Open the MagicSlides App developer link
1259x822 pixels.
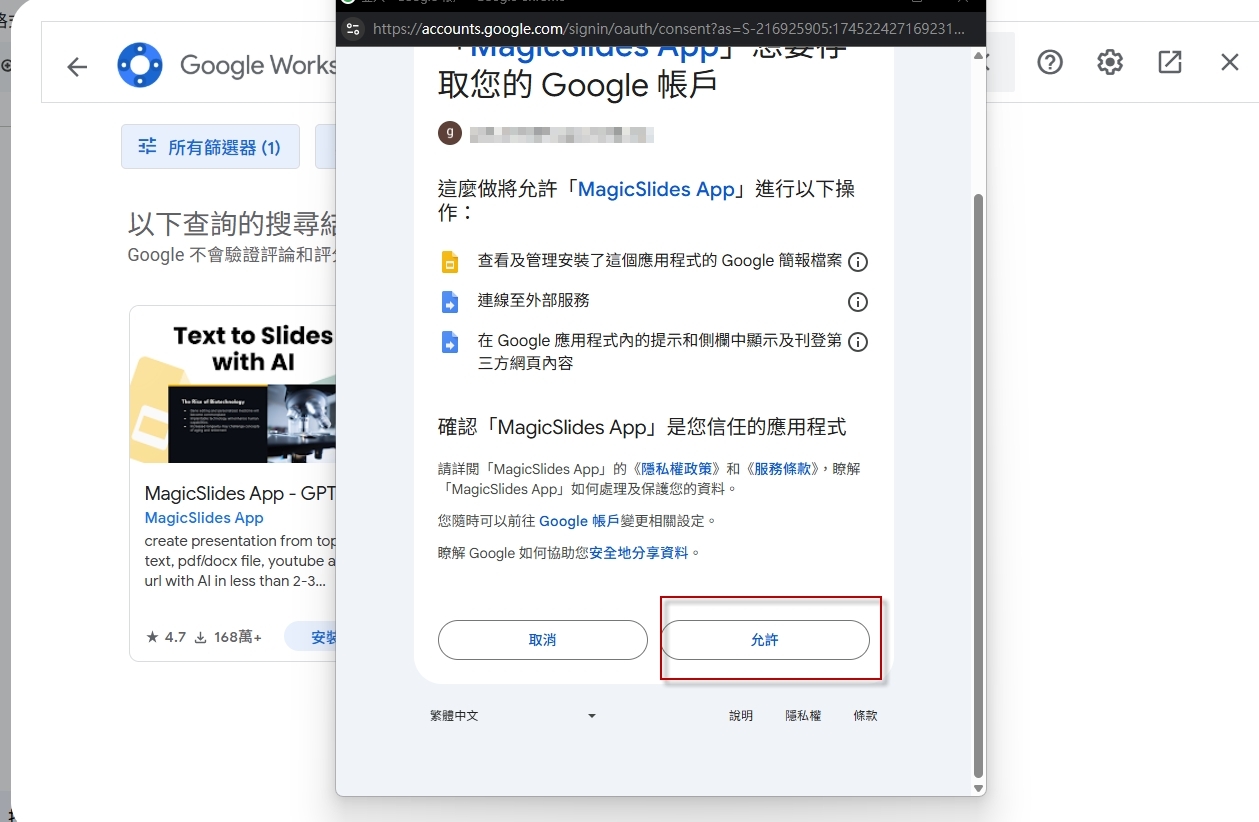203,517
